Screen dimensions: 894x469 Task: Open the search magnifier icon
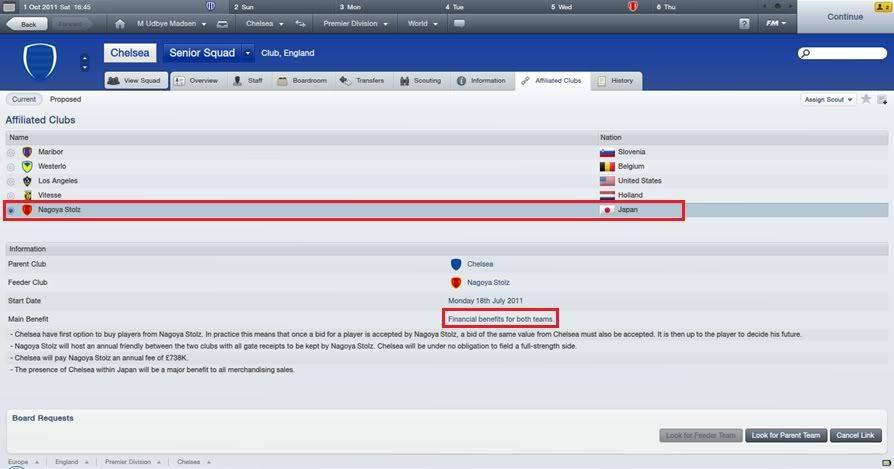(x=805, y=54)
